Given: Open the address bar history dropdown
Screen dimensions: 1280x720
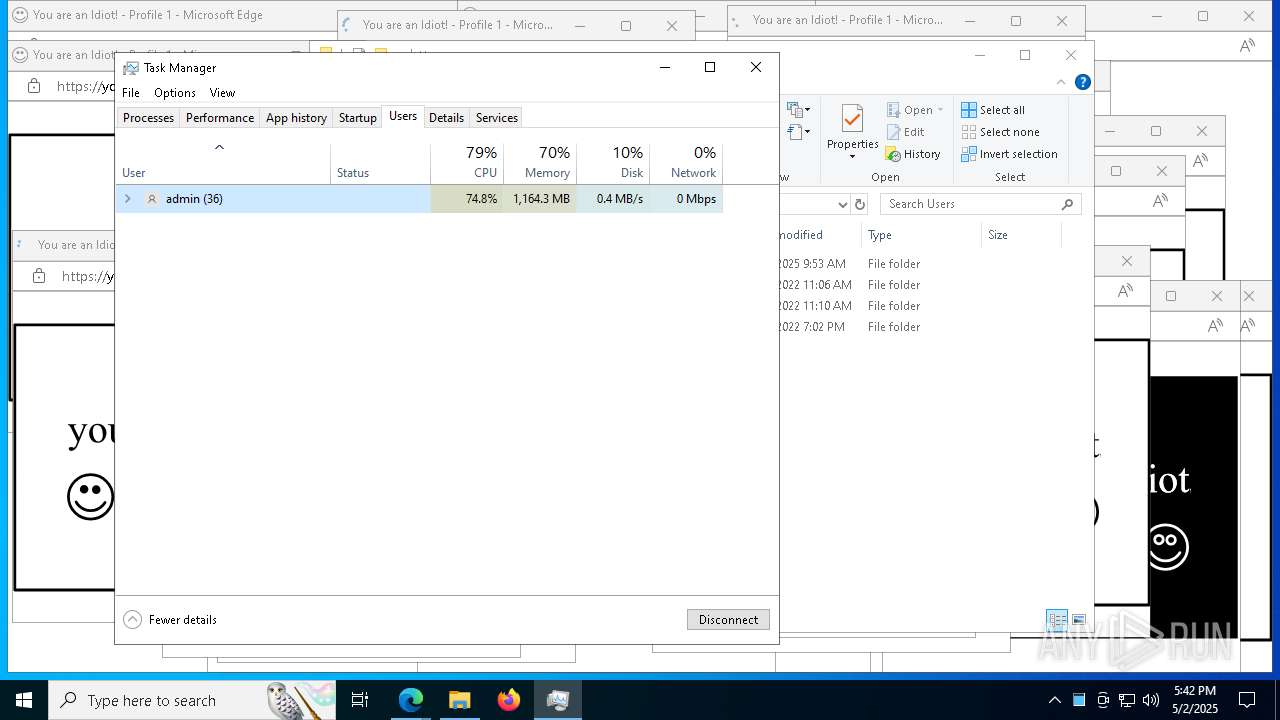Looking at the screenshot, I should pos(842,204).
